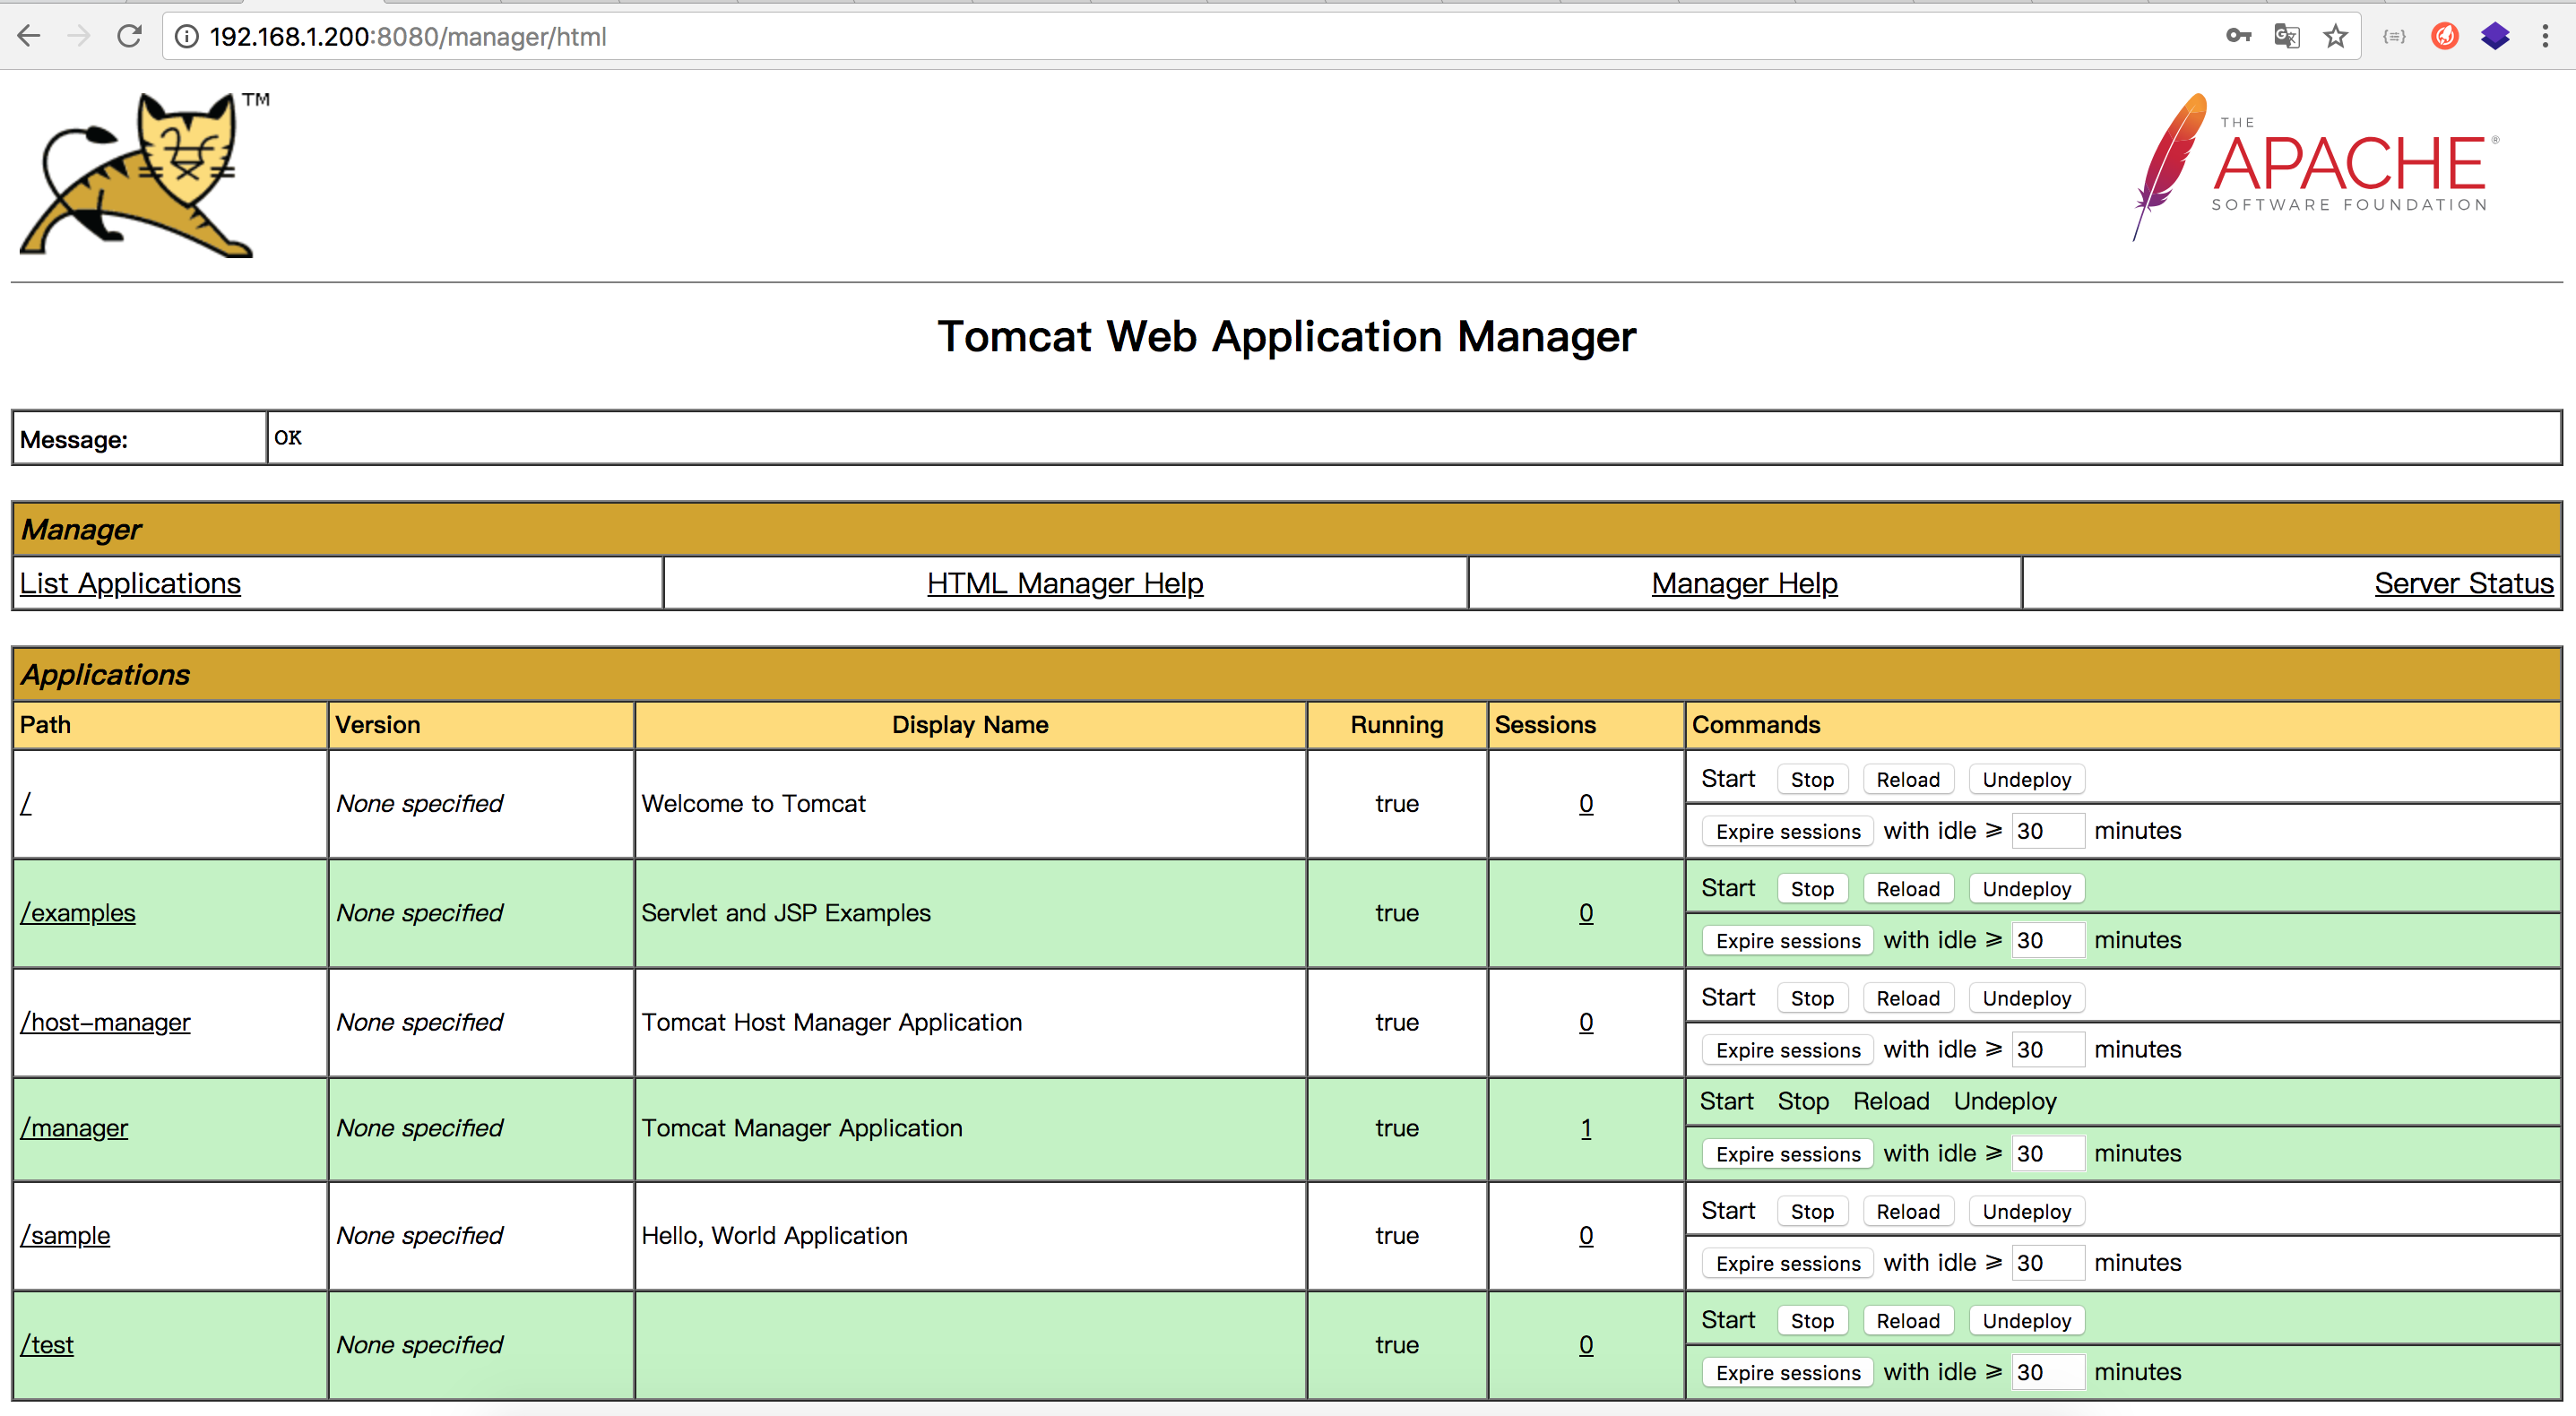Expire sessions for root / application
Screen dimensions: 2576x1416
tap(1788, 832)
